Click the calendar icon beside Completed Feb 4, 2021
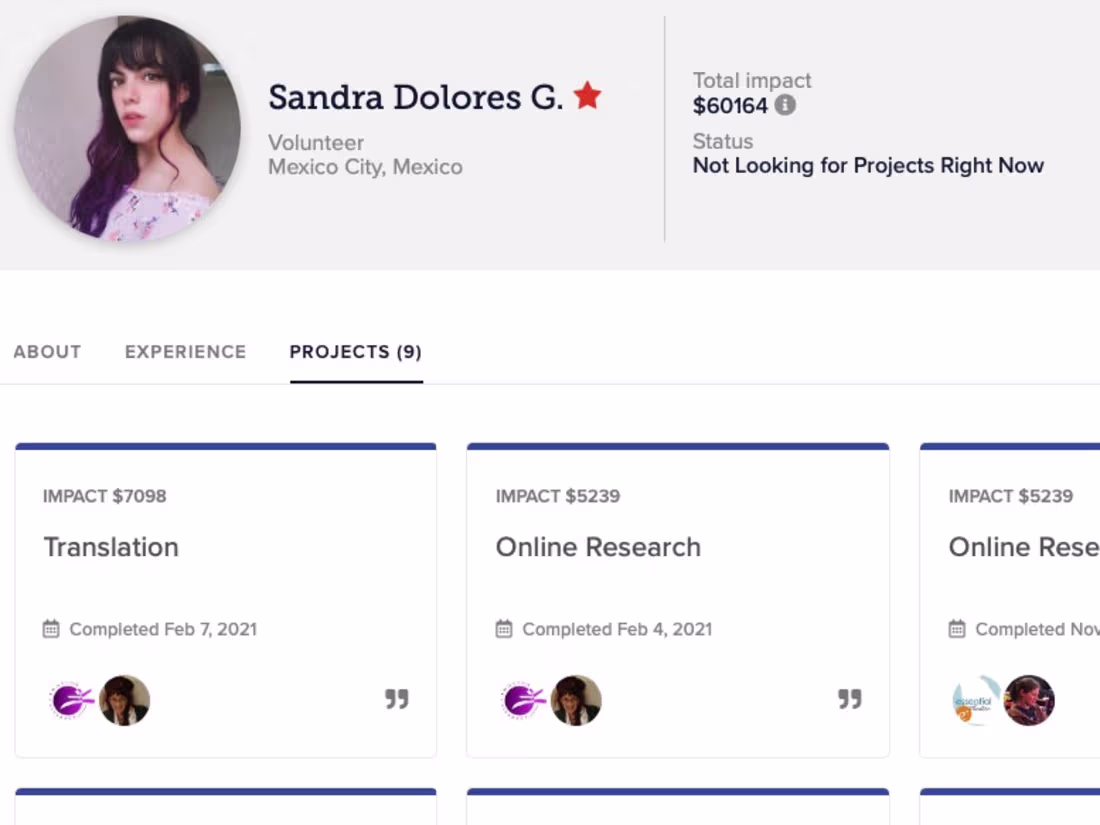The height and width of the screenshot is (825, 1100). pos(504,629)
